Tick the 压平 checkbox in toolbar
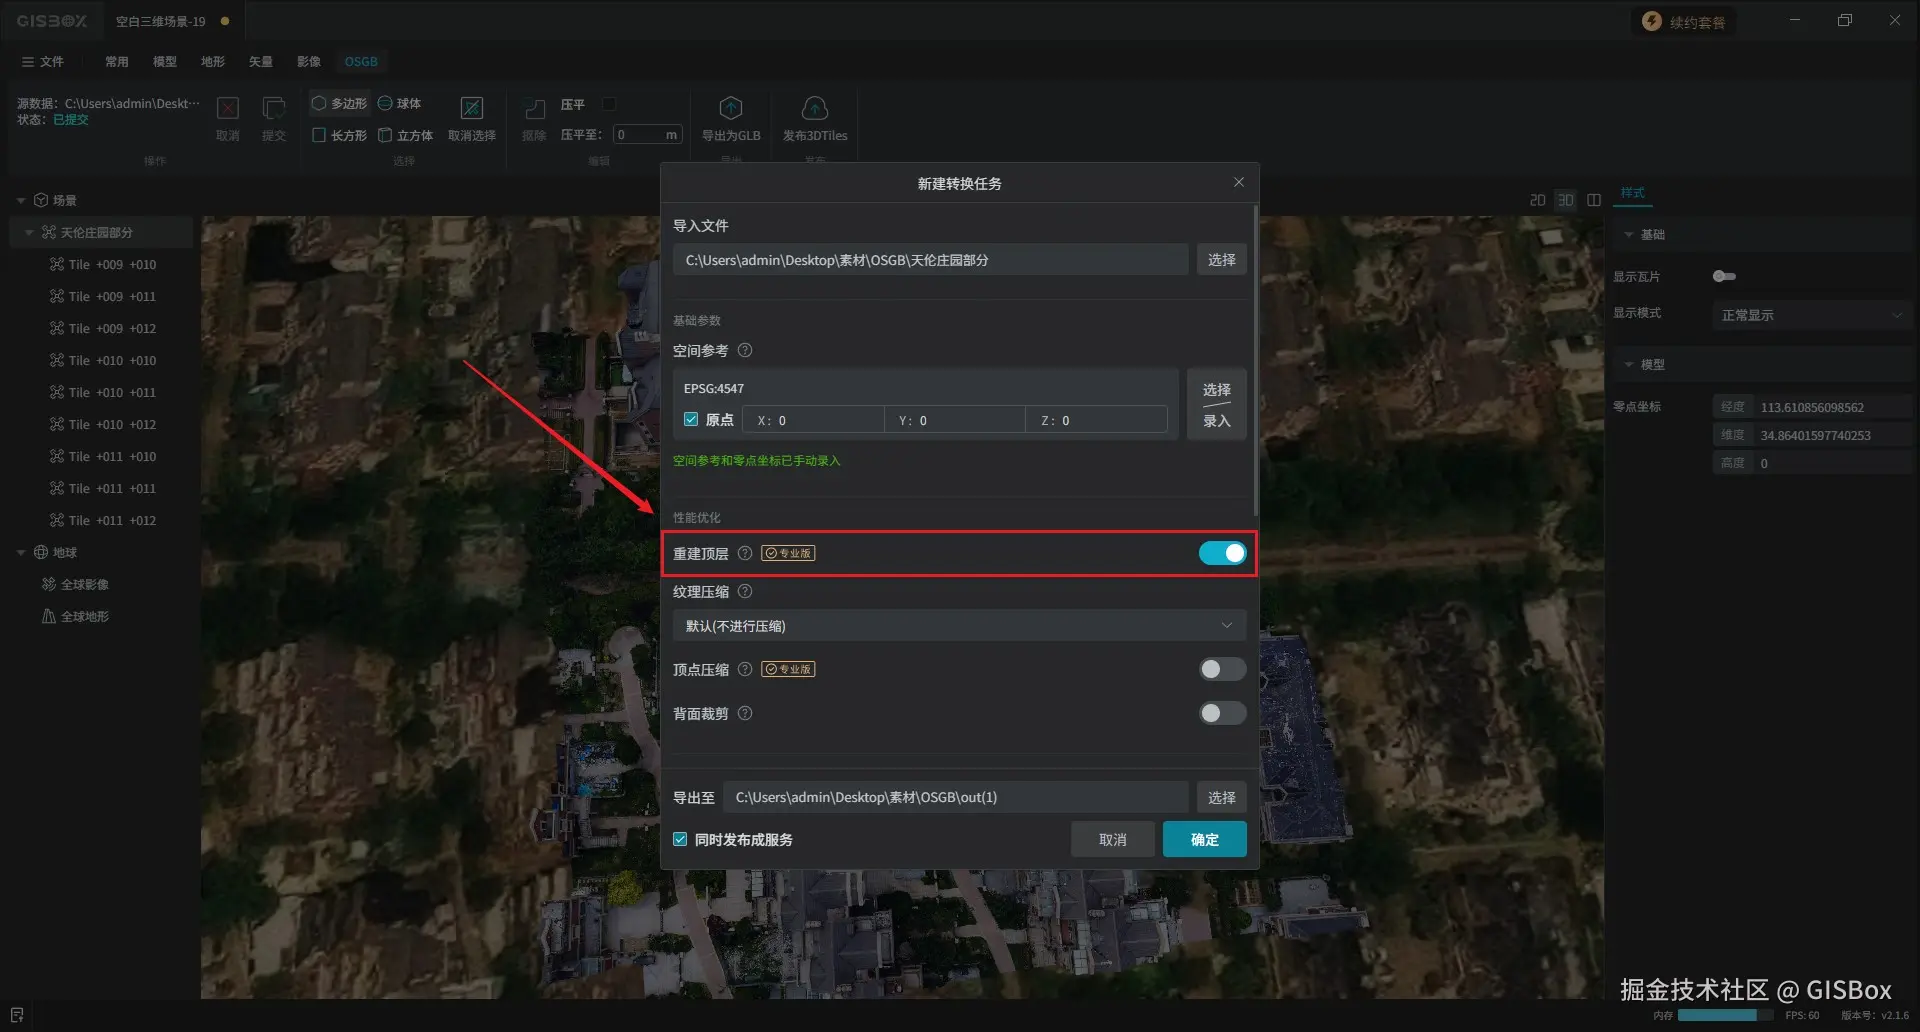 pyautogui.click(x=609, y=104)
